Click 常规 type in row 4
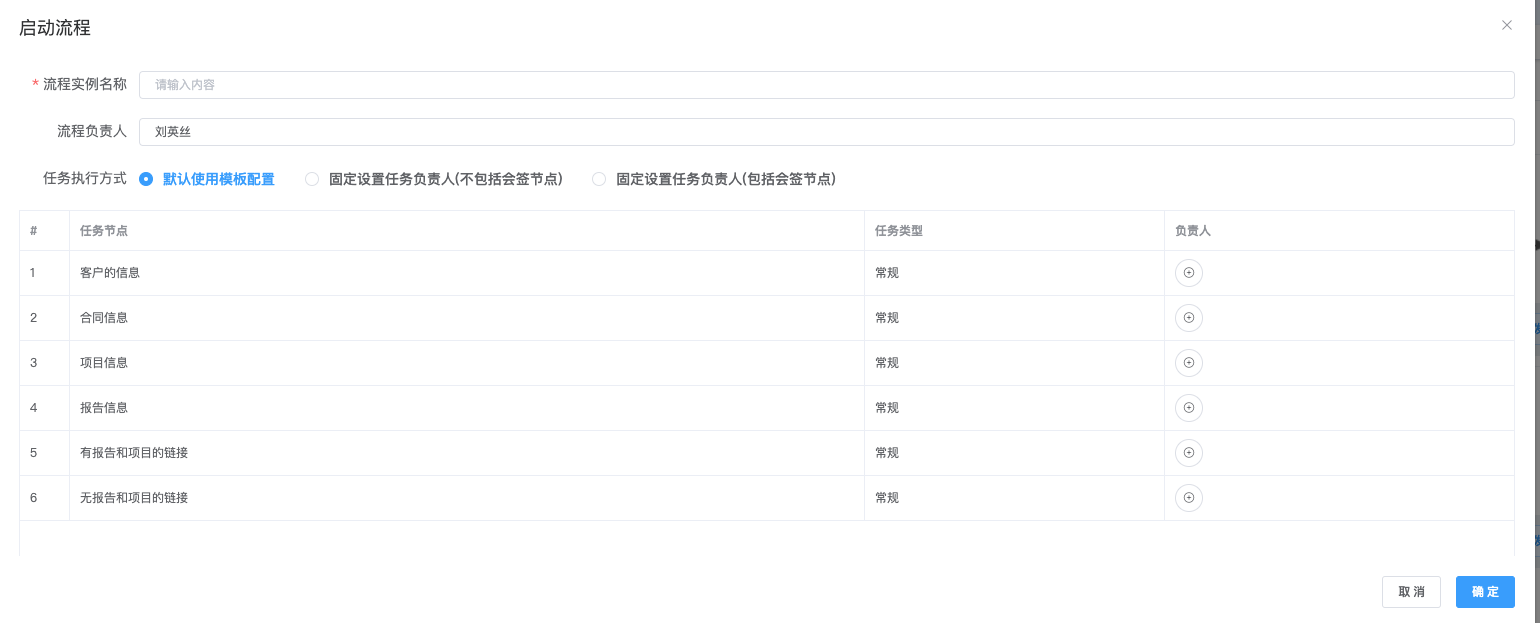Image resolution: width=1540 pixels, height=623 pixels. [887, 407]
